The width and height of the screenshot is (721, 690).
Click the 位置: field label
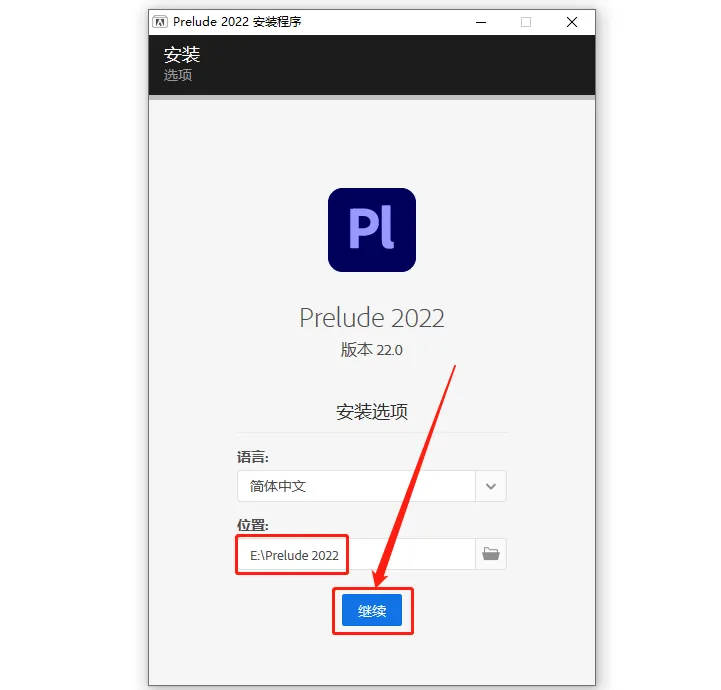(253, 525)
